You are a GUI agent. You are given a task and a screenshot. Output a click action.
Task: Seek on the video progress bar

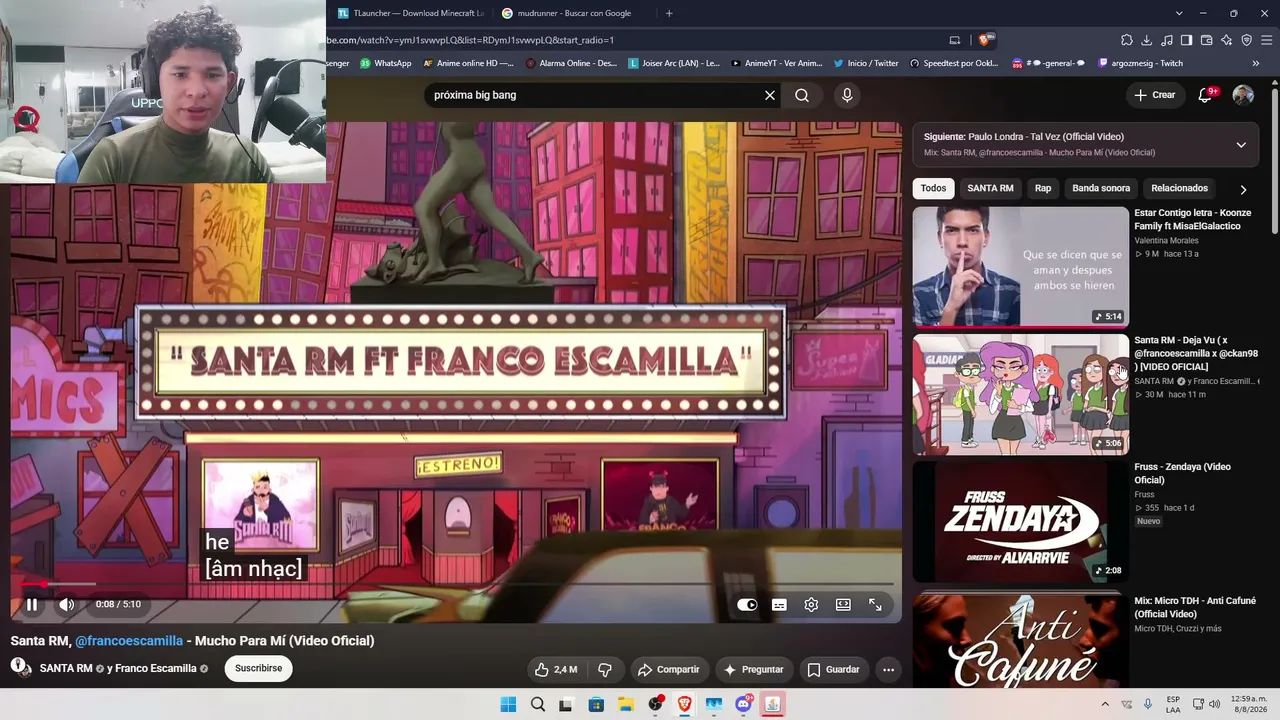tap(457, 584)
